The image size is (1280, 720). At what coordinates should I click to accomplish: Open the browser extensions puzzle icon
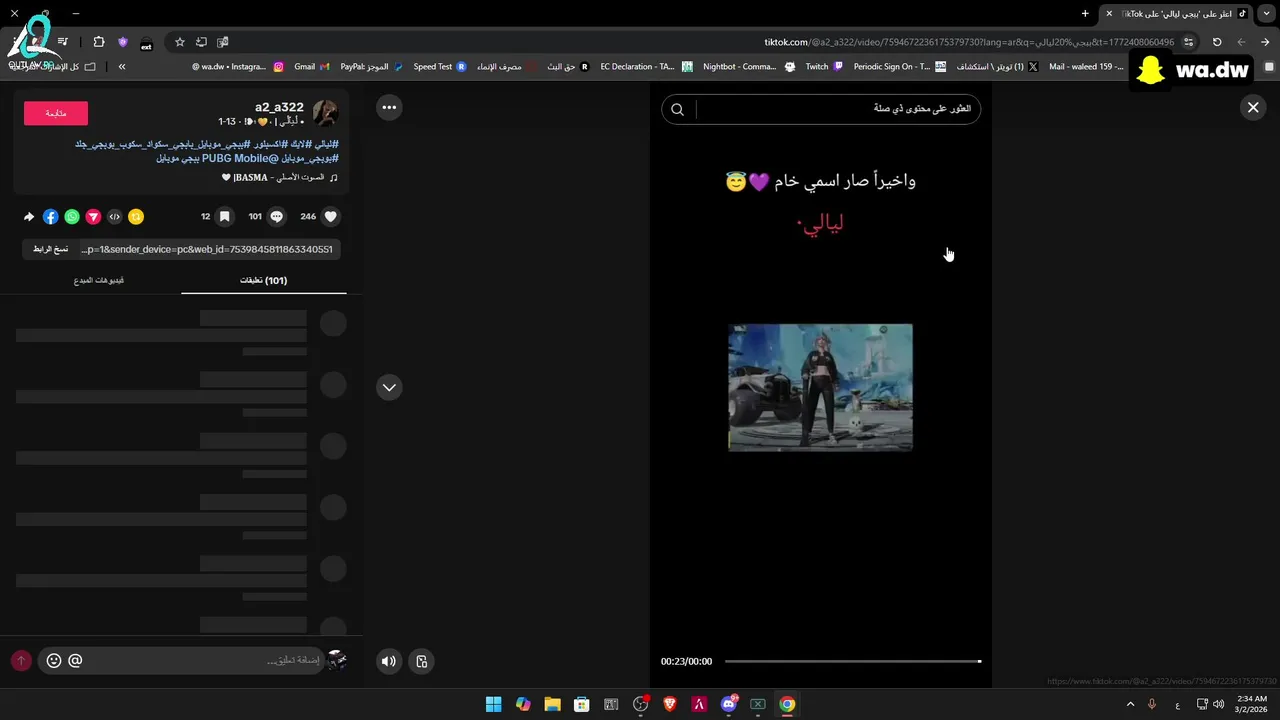pos(98,42)
